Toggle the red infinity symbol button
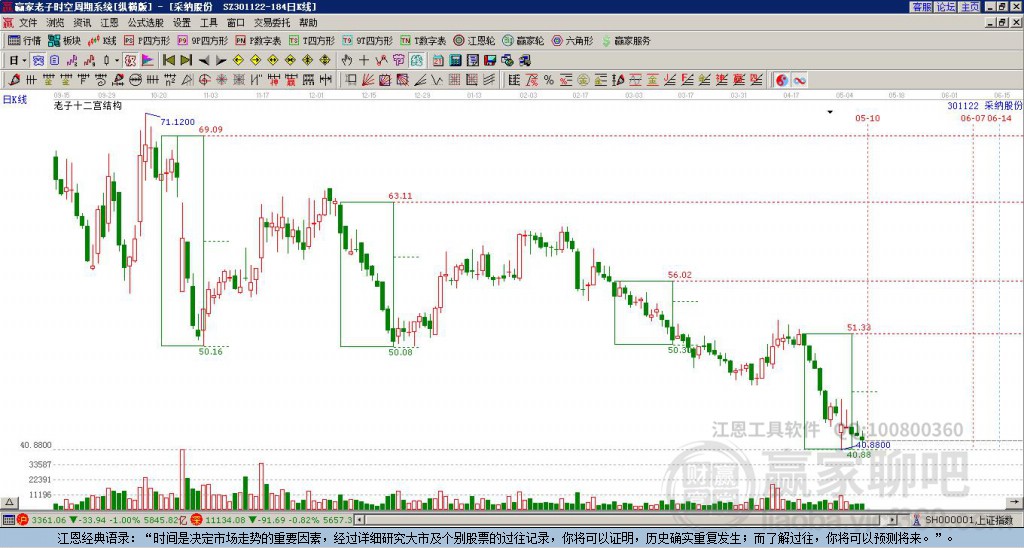The image size is (1024, 548). click(x=799, y=80)
